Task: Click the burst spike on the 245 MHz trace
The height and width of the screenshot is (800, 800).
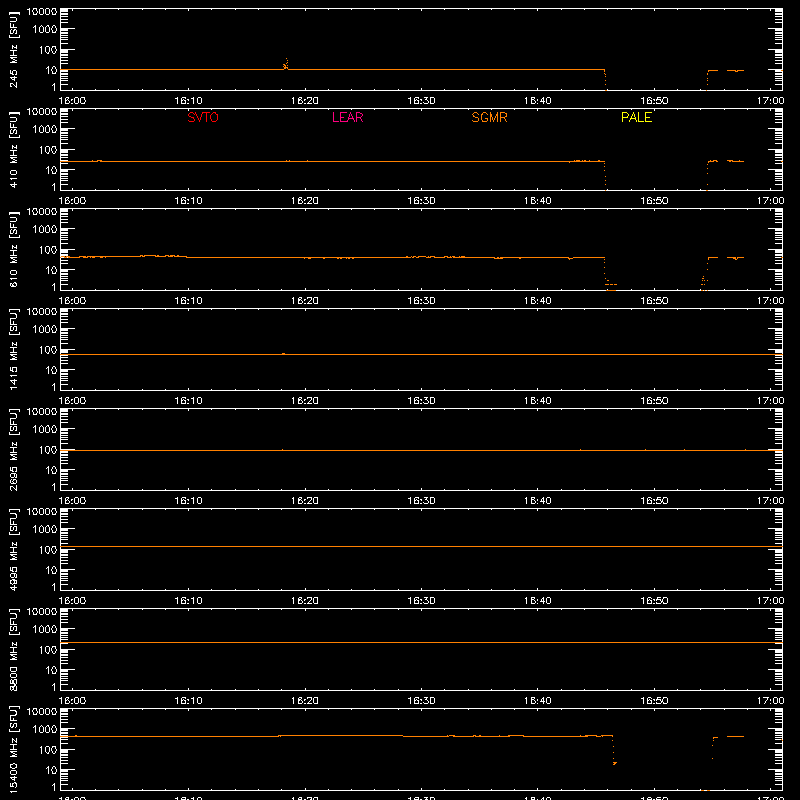Action: coord(286,64)
